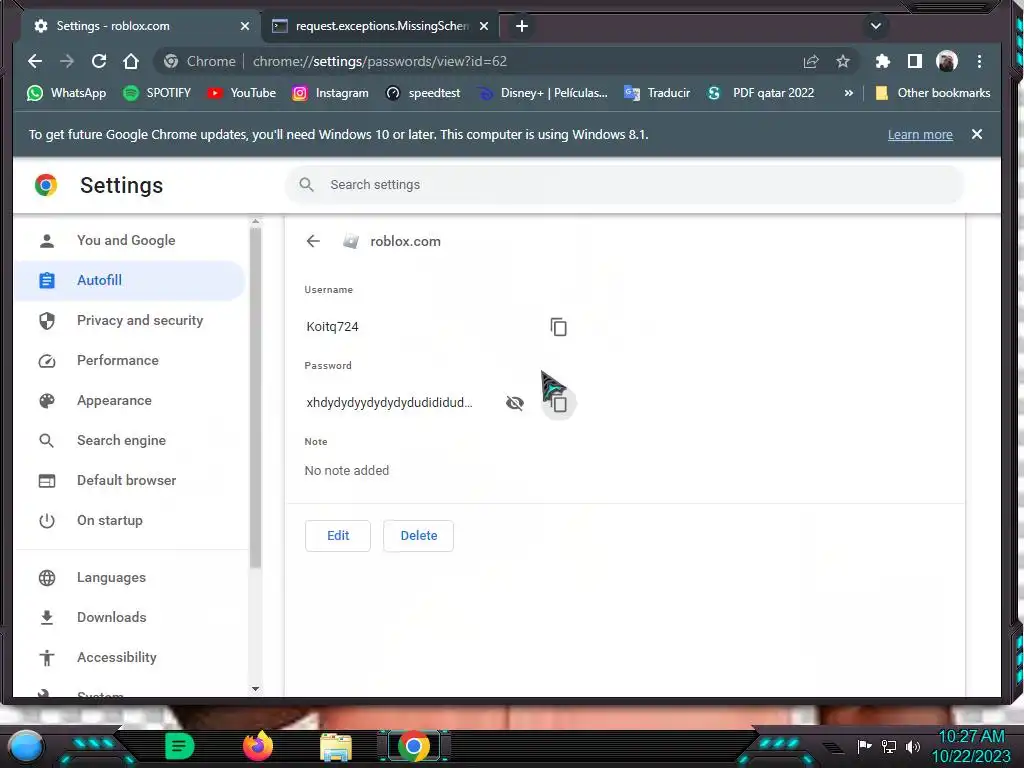1024x768 pixels.
Task: Open a new browser tab
Action: (x=521, y=26)
